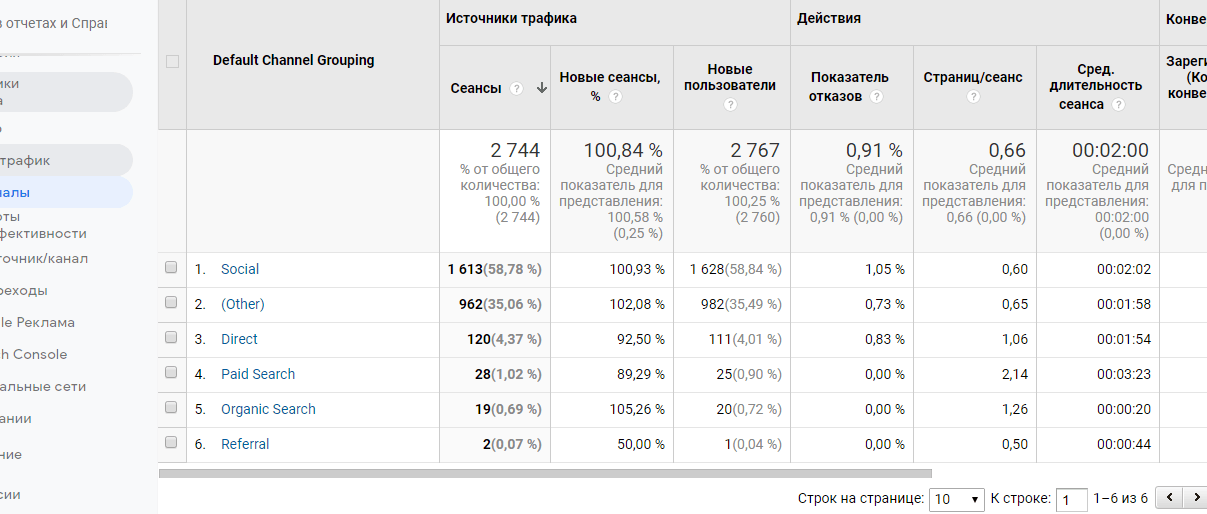Toggle the select-all checkbox in table header
1207x514 pixels.
coord(172,61)
